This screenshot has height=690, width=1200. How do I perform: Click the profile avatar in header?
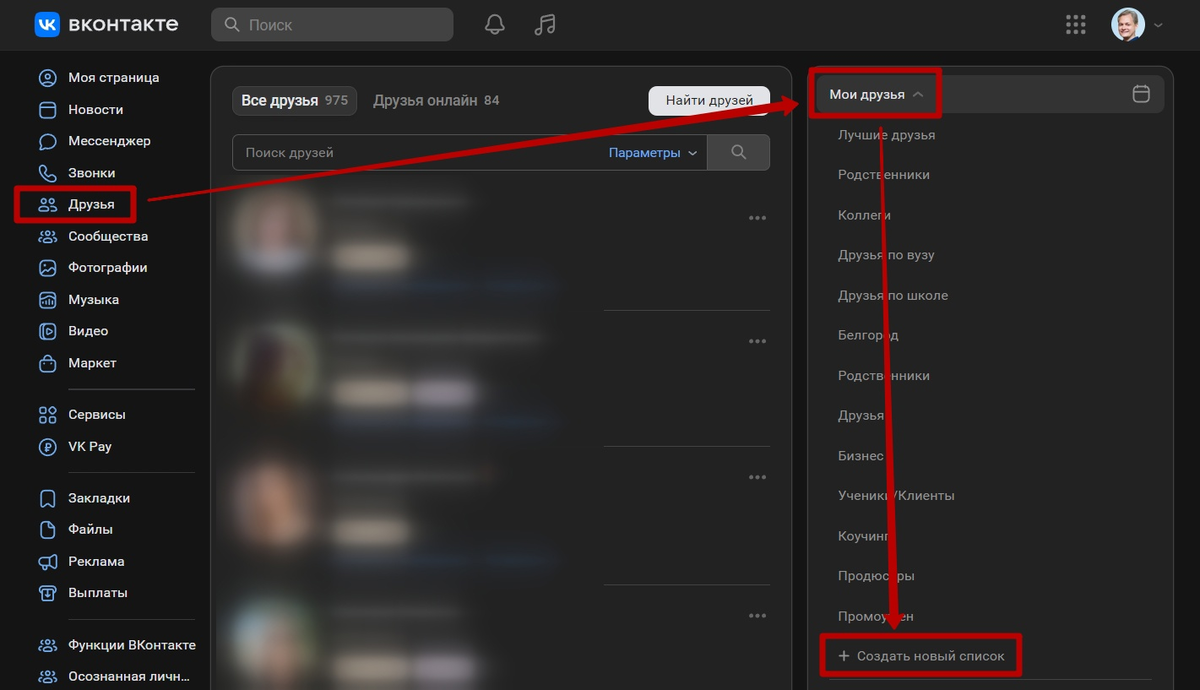pos(1128,24)
